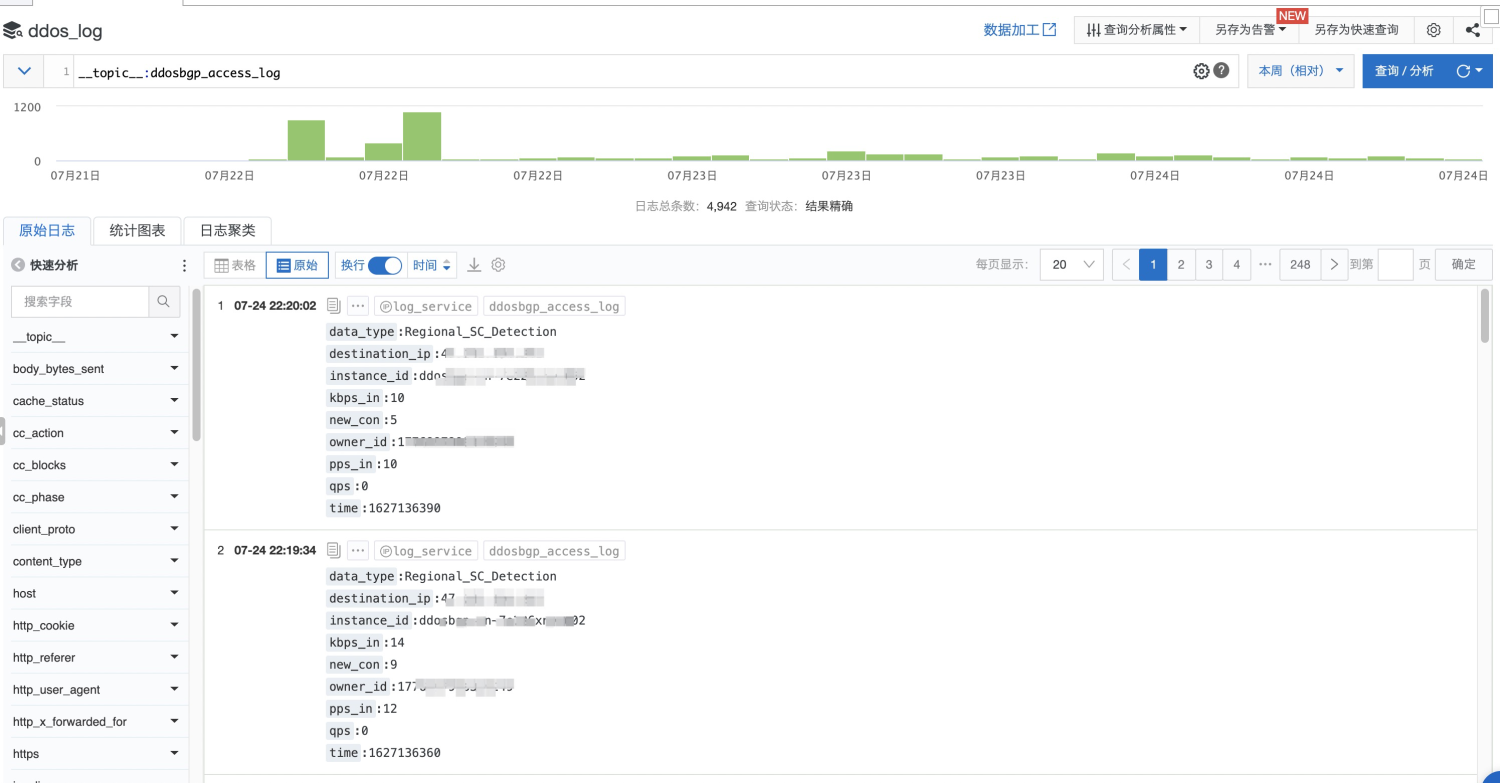Image resolution: width=1500 pixels, height=783 pixels.
Task: Jump to page 2 in the pagination
Action: point(1181,264)
